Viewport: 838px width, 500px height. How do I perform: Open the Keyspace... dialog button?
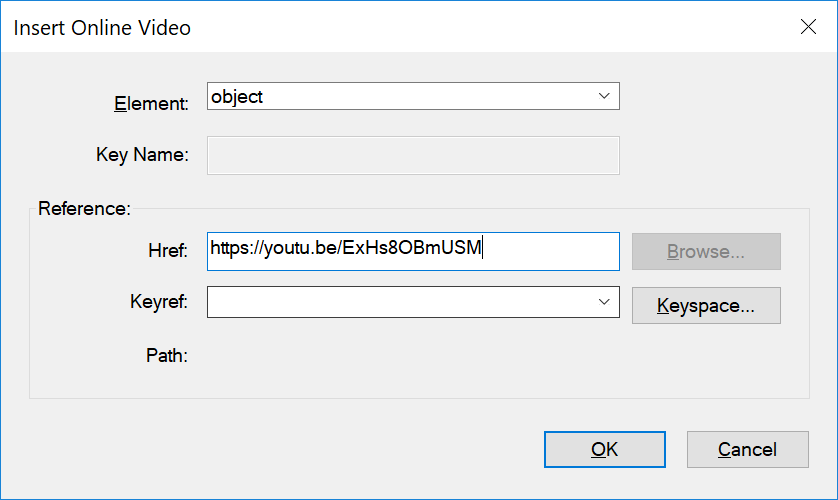tap(706, 305)
